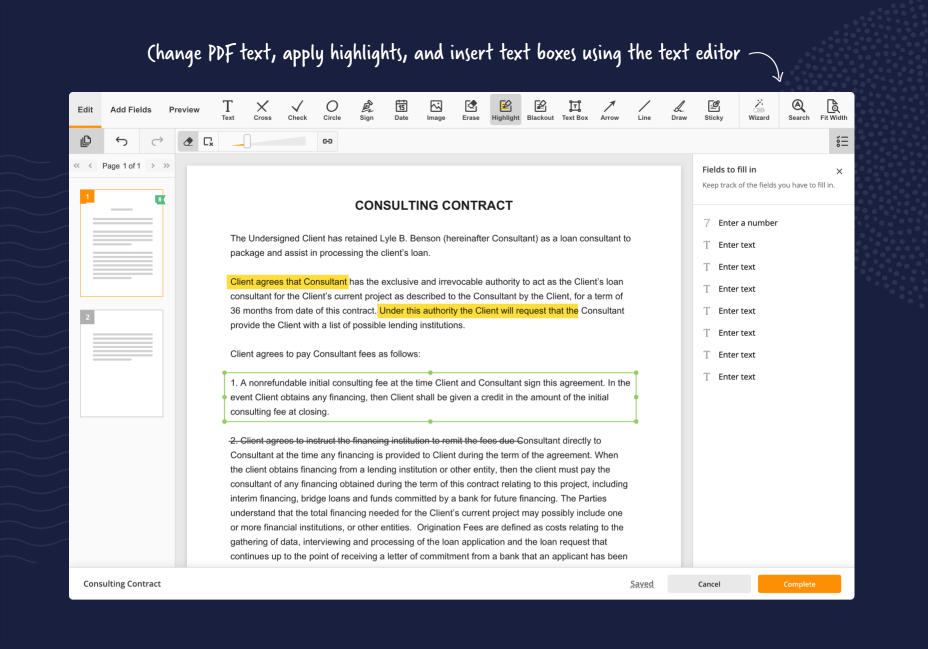
Task: Select the Erase tool
Action: tap(470, 110)
